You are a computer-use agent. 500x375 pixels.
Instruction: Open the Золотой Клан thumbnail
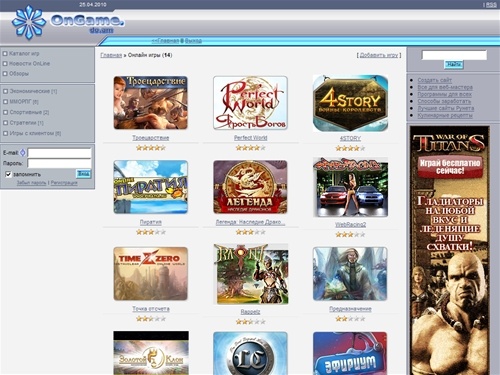point(151,353)
